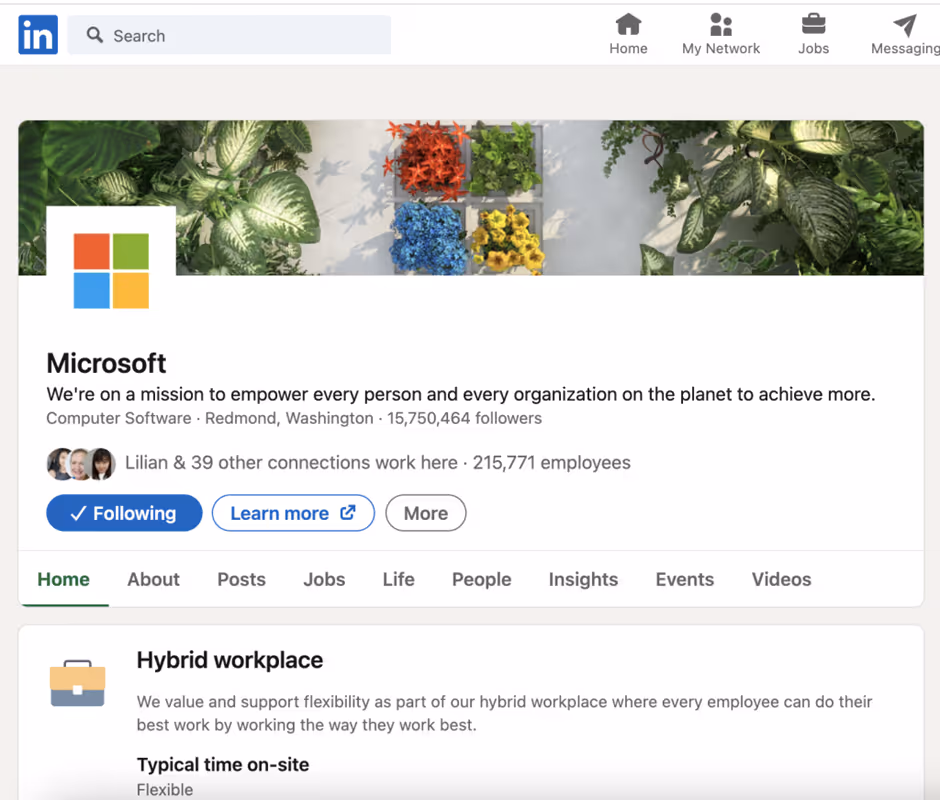Switch to the About tab
Image resolution: width=940 pixels, height=800 pixels.
(153, 579)
